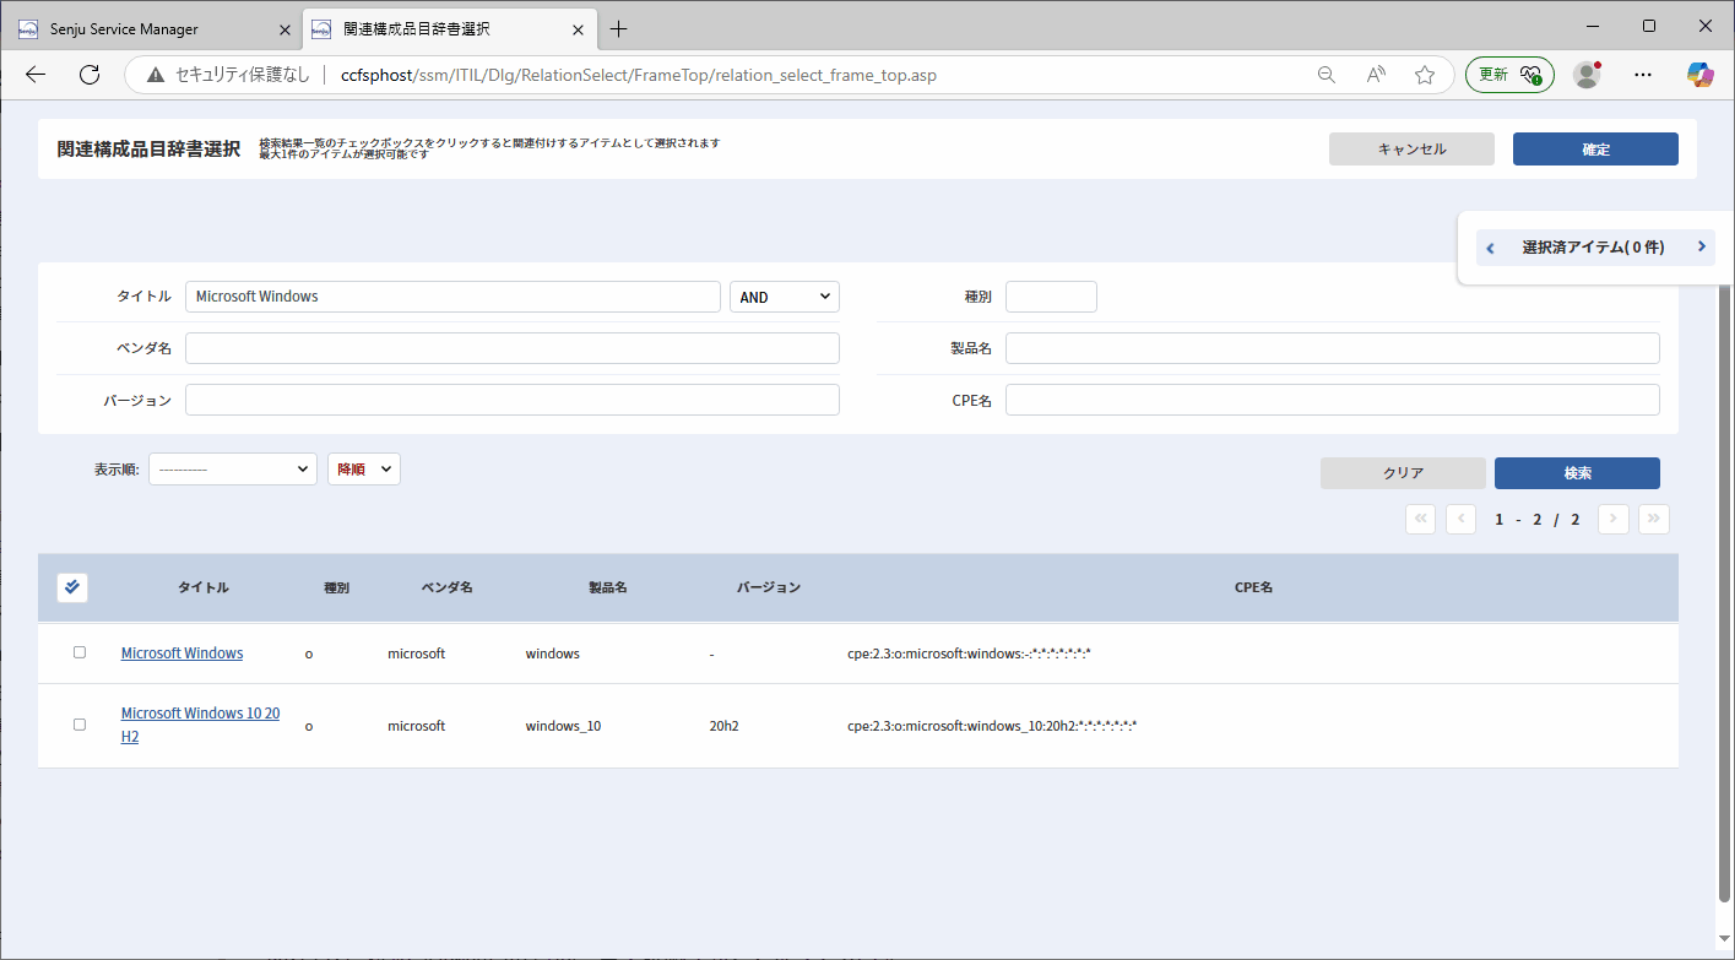The height and width of the screenshot is (961, 1735).
Task: Add page to favorites star
Action: [1425, 75]
